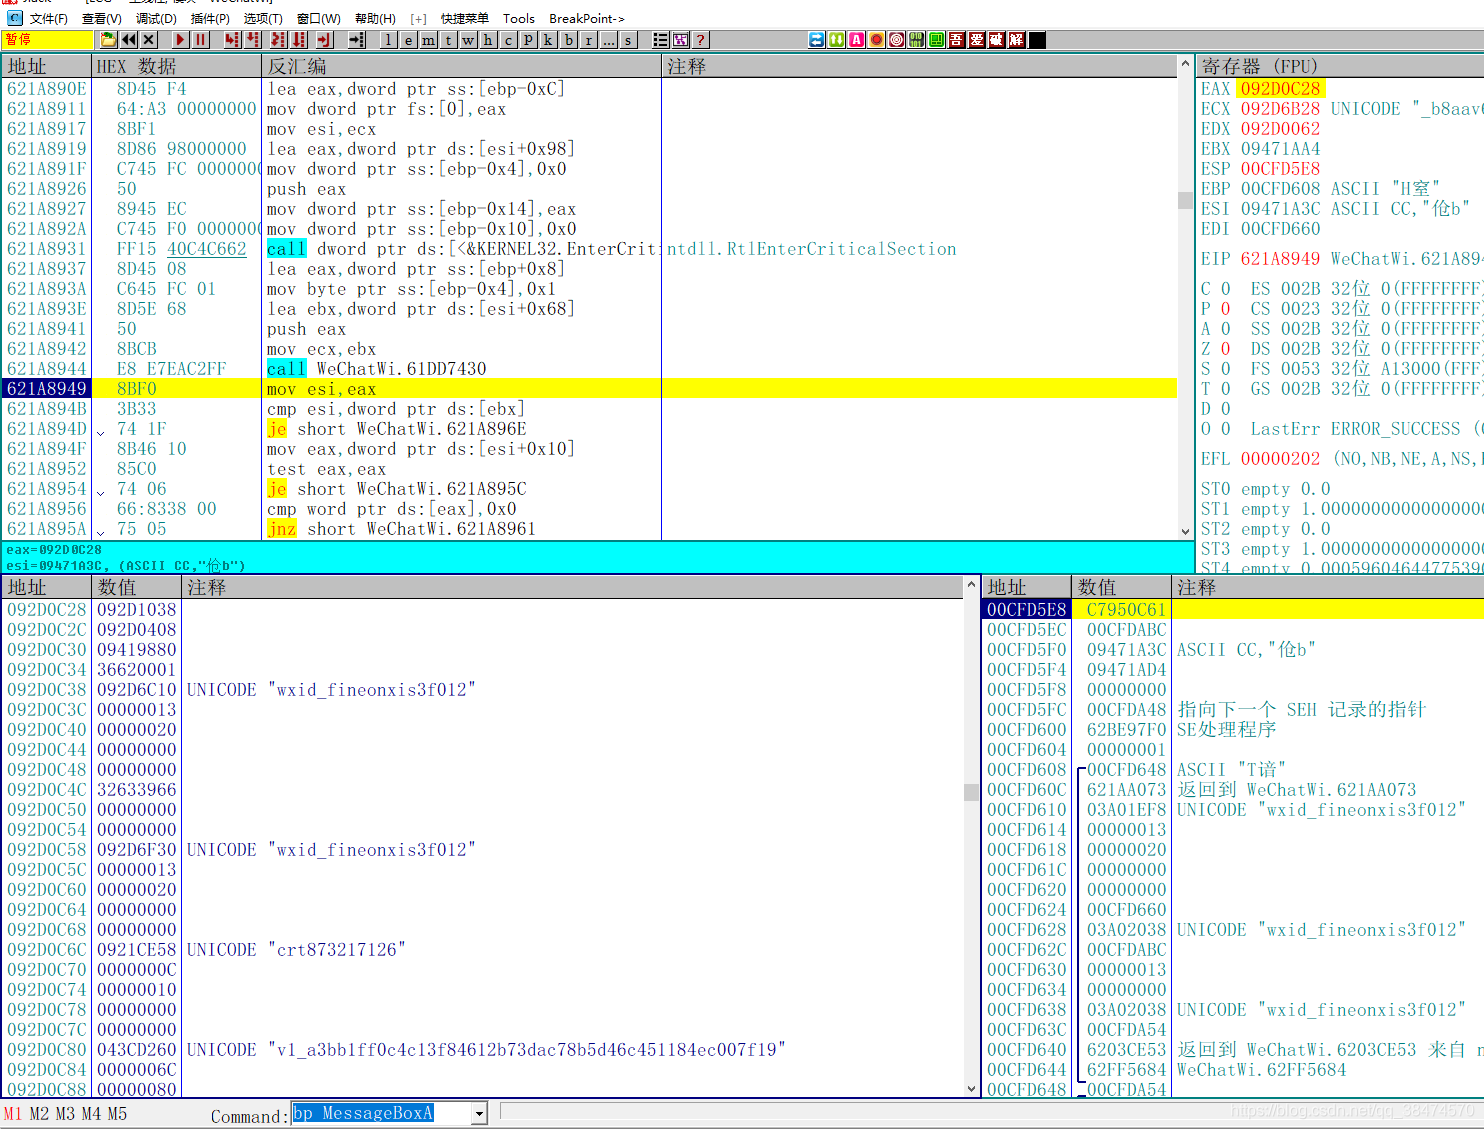Toggle the A flag value
This screenshot has height=1129, width=1484.
click(x=1226, y=329)
